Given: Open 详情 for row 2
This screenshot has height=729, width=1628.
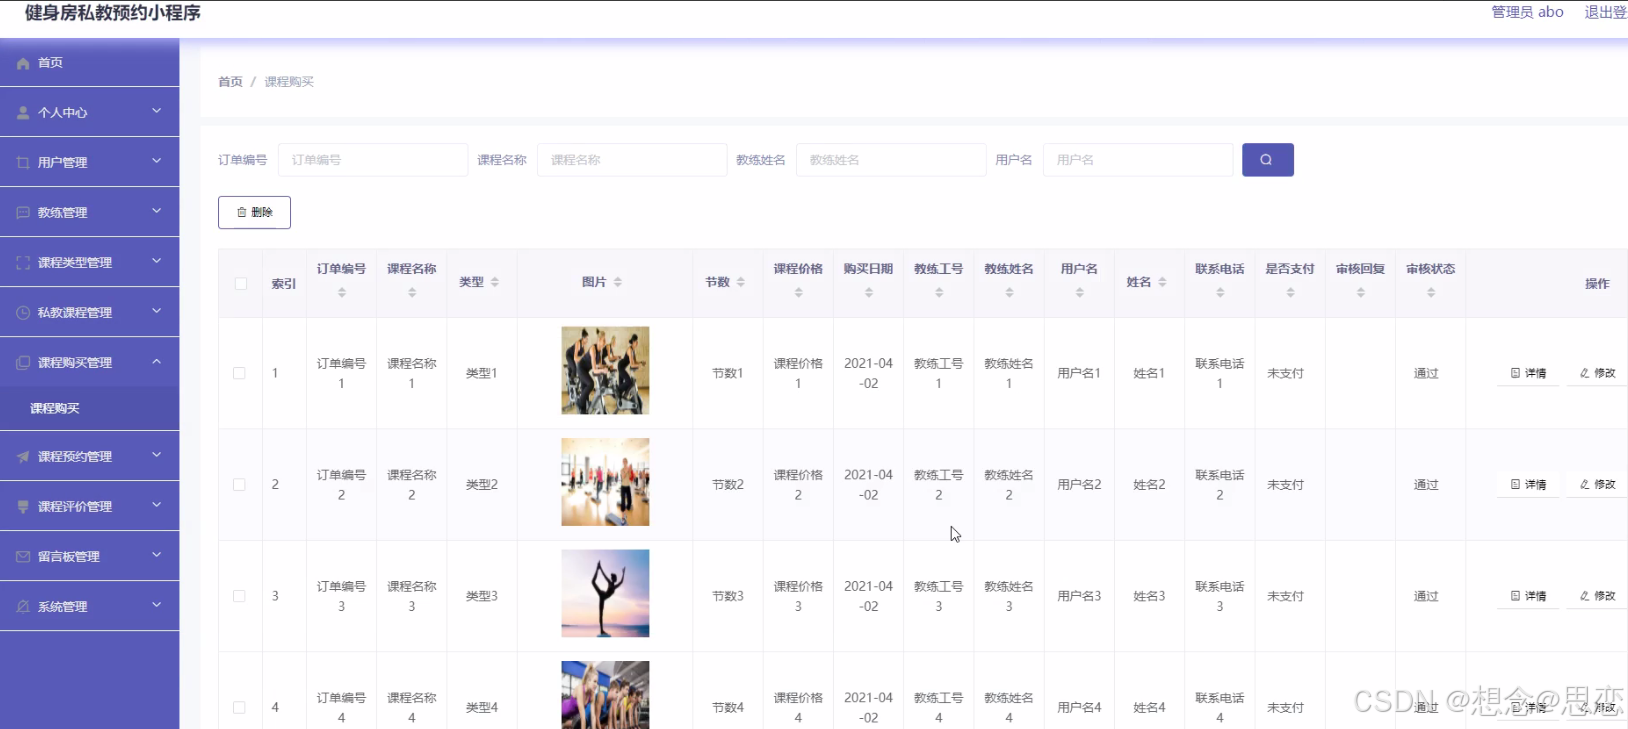Looking at the screenshot, I should click(1529, 485).
